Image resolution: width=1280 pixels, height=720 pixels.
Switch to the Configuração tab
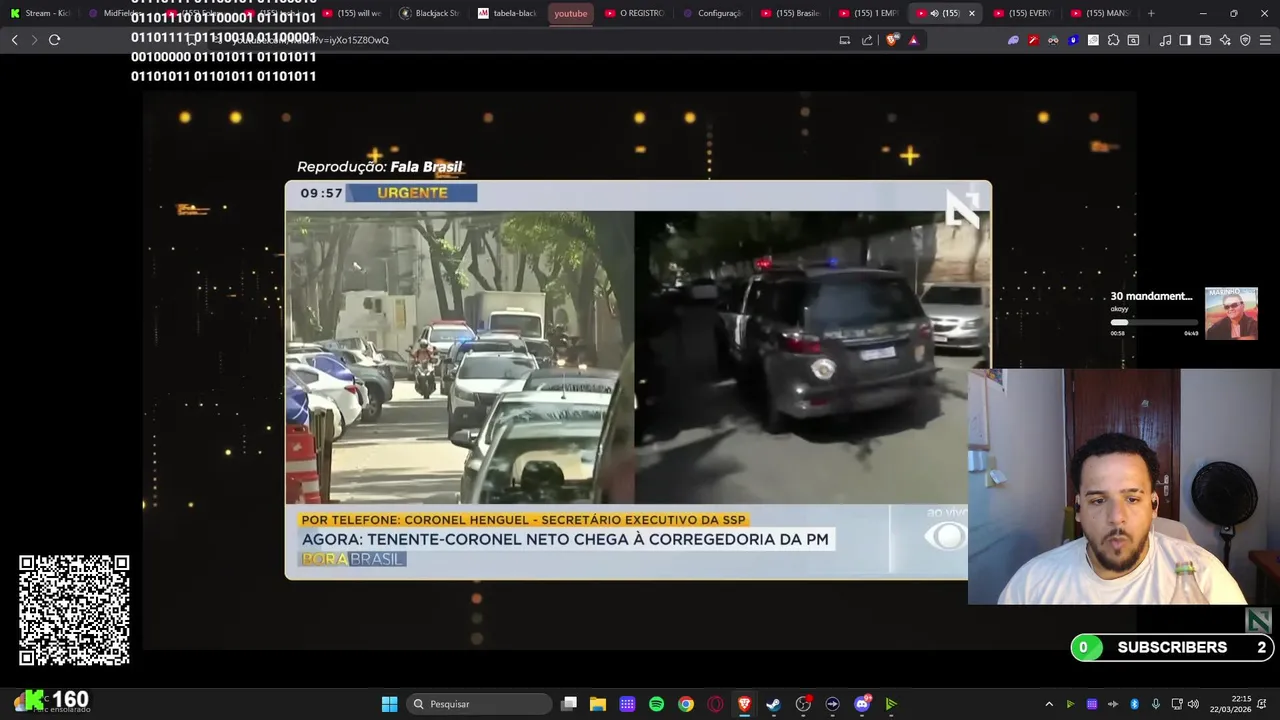[712, 13]
